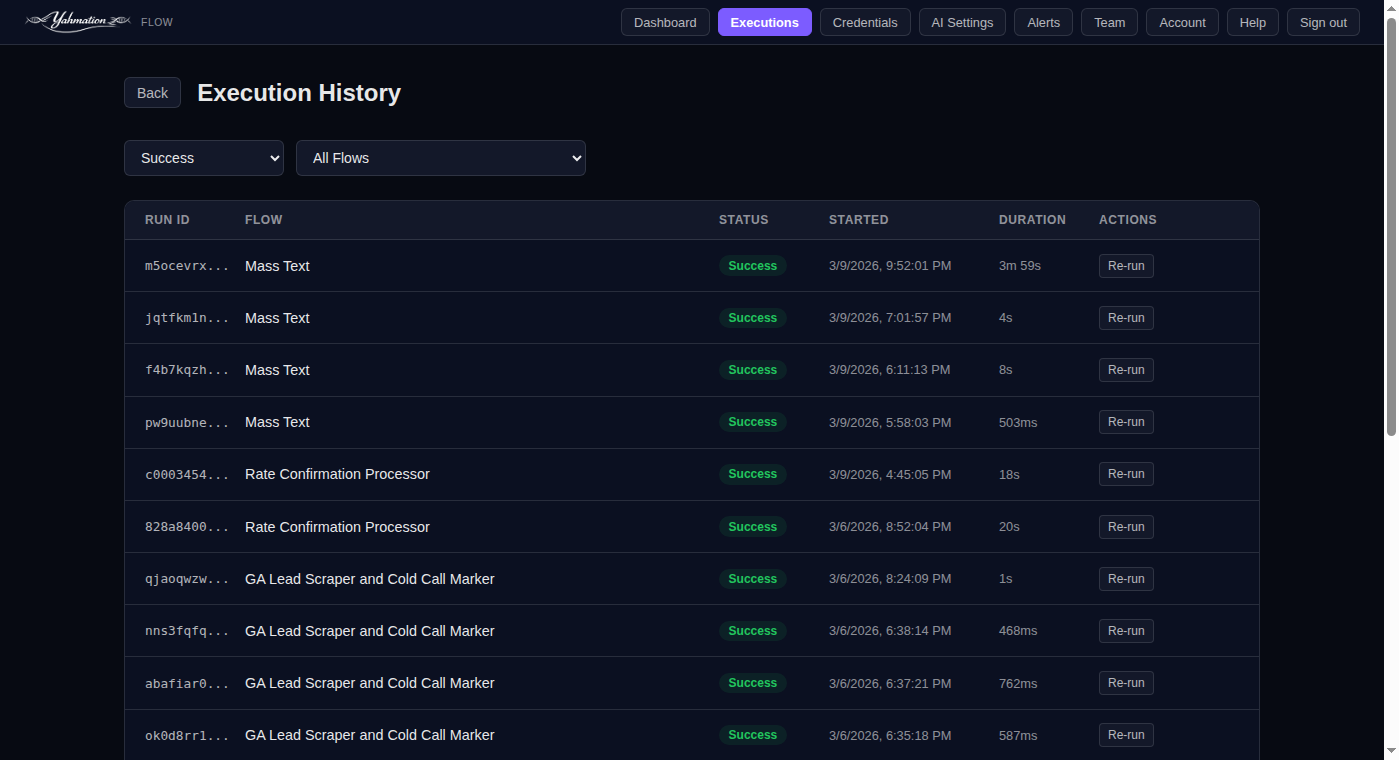Click run ID c0003454

(x=187, y=474)
